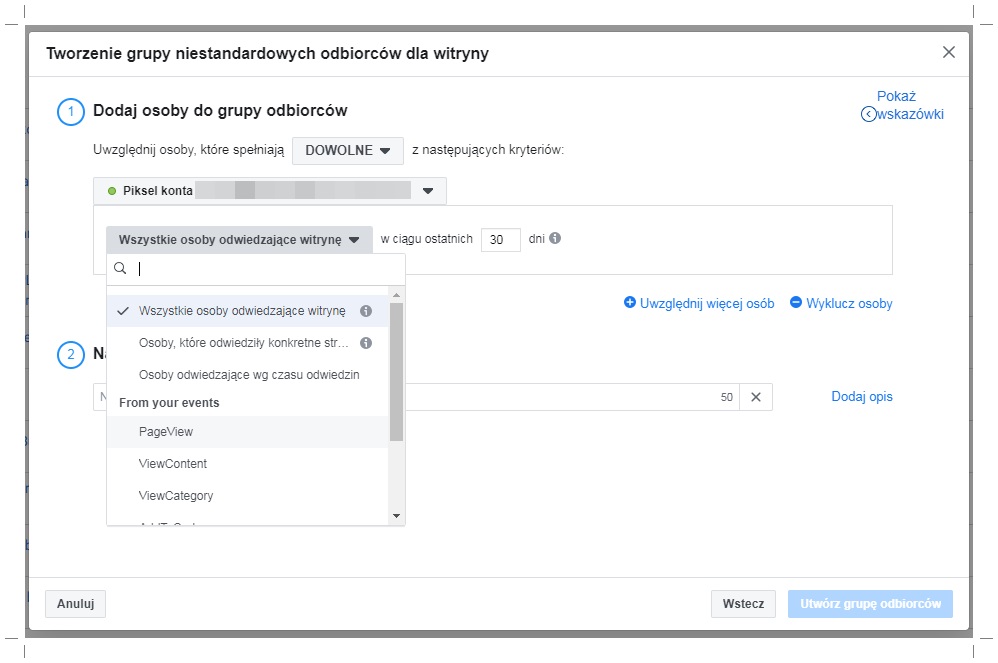The height and width of the screenshot is (663, 998).
Task: Click the Anuluj button
Action: [75, 604]
